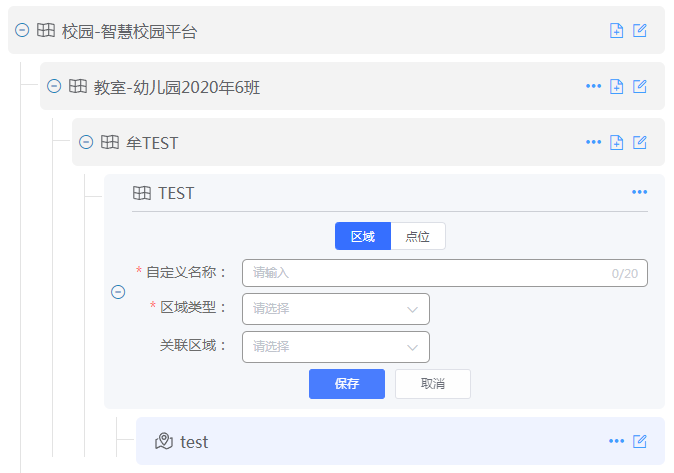
Task: Open more options for test point row
Action: pos(617,441)
